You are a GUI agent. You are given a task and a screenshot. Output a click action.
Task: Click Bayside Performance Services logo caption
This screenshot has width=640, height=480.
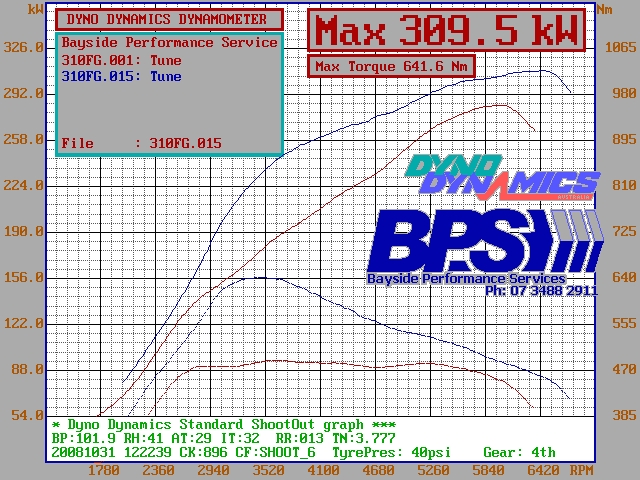click(466, 279)
